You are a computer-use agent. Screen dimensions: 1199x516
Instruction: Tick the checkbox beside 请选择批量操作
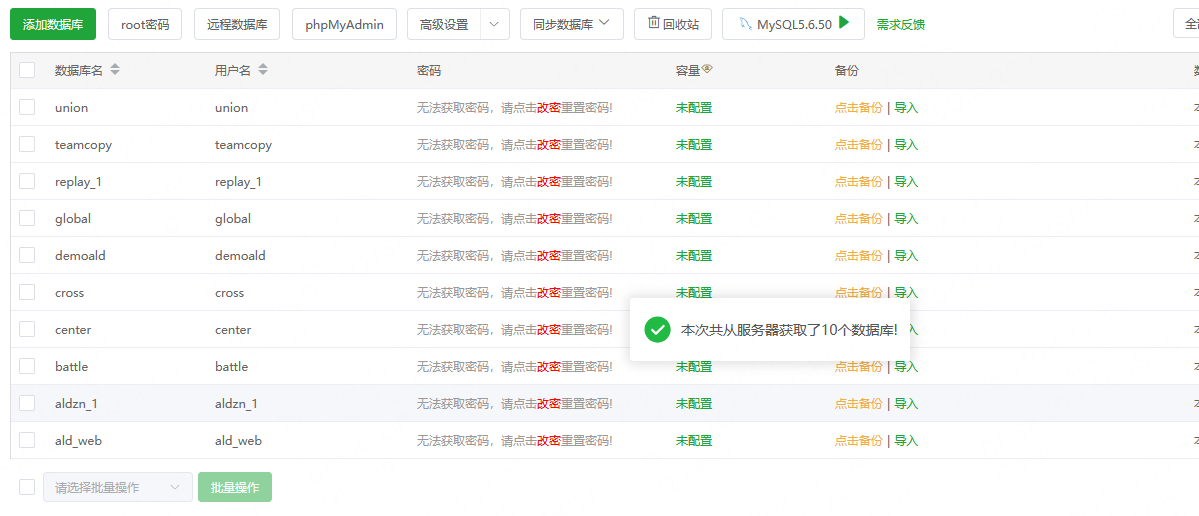[28, 487]
